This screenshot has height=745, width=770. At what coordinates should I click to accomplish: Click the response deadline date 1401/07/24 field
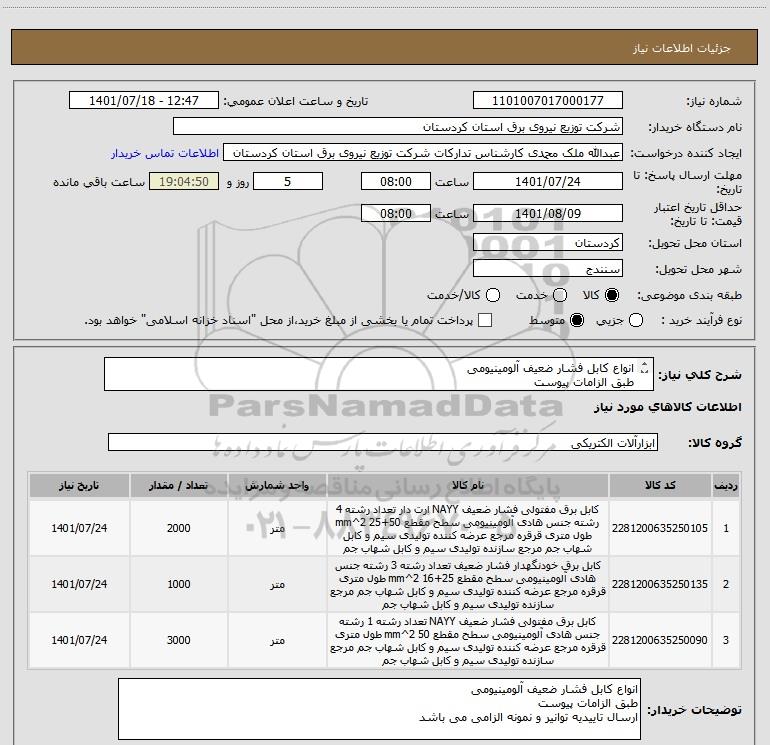(548, 181)
